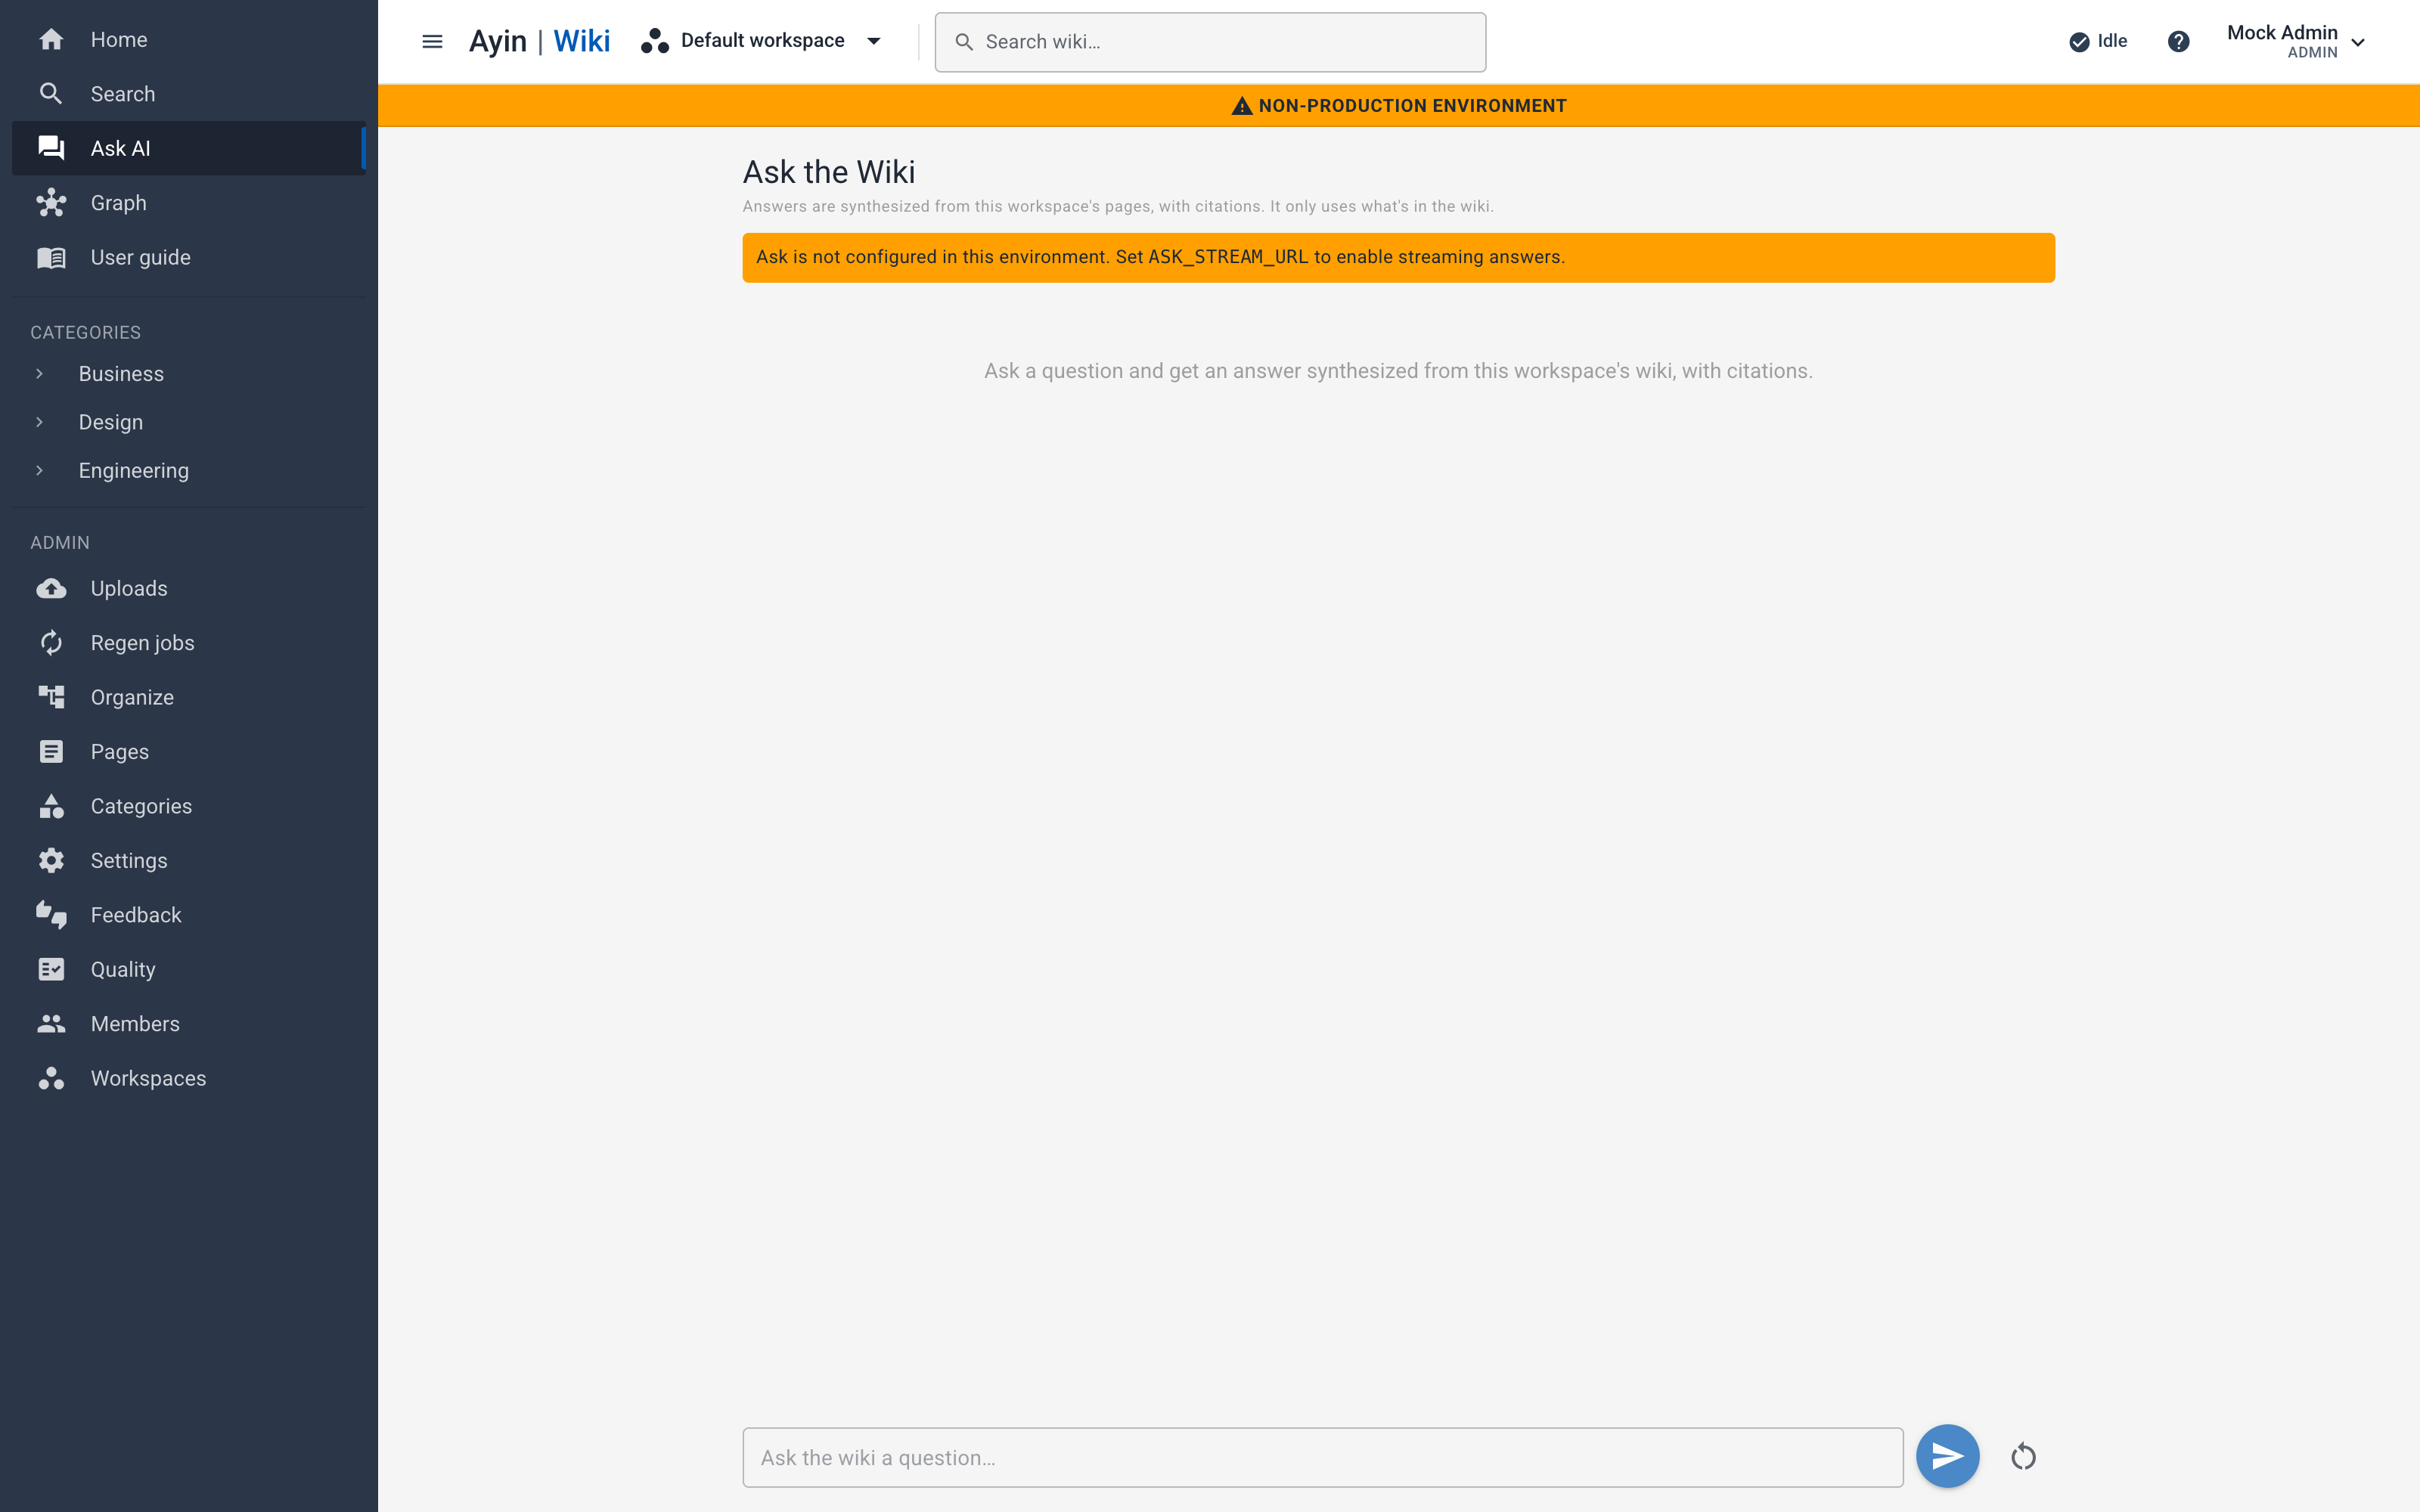Click the Uploads cloud icon
The image size is (2420, 1512).
click(x=51, y=588)
